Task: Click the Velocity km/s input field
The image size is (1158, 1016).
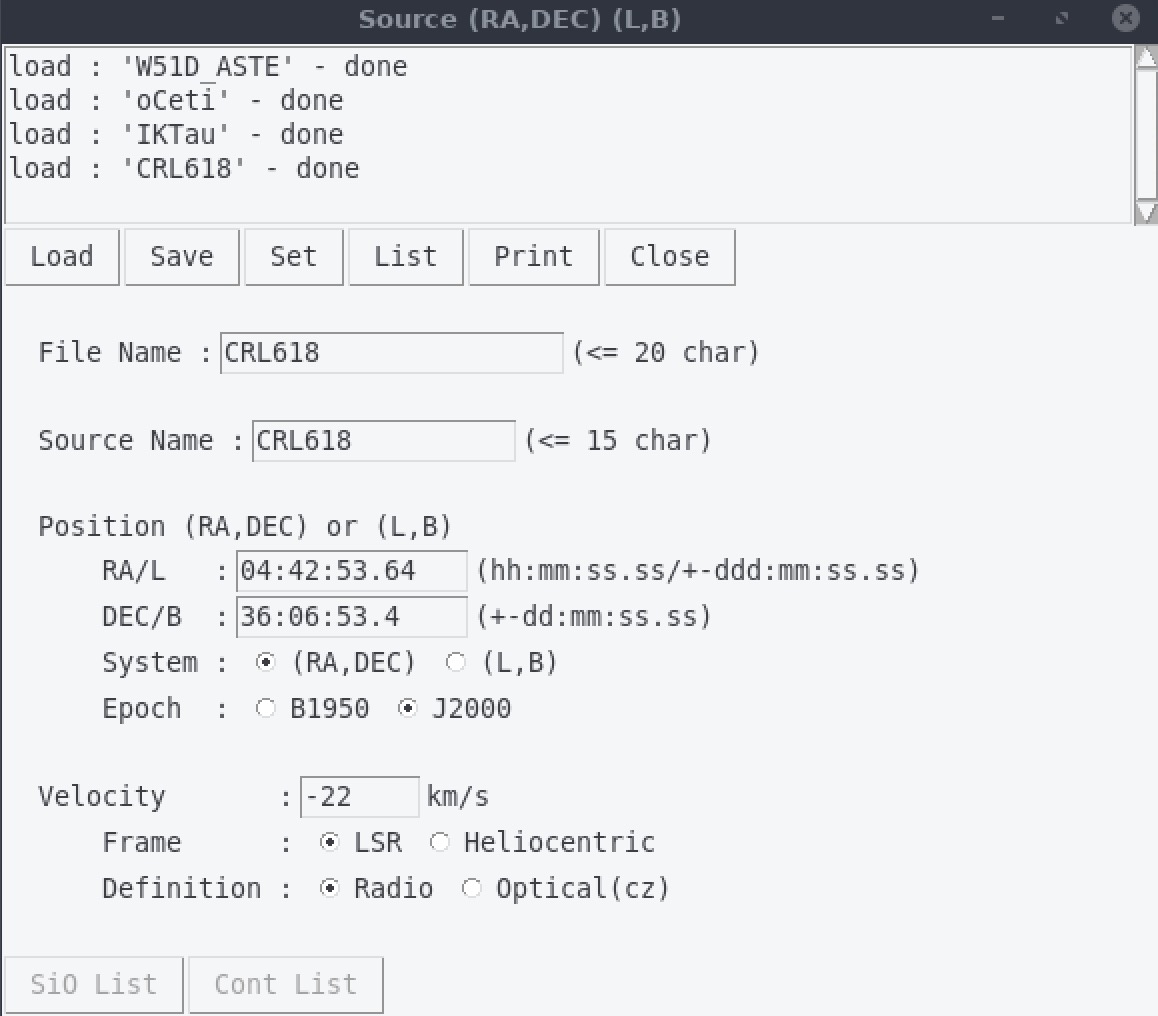Action: (x=359, y=797)
